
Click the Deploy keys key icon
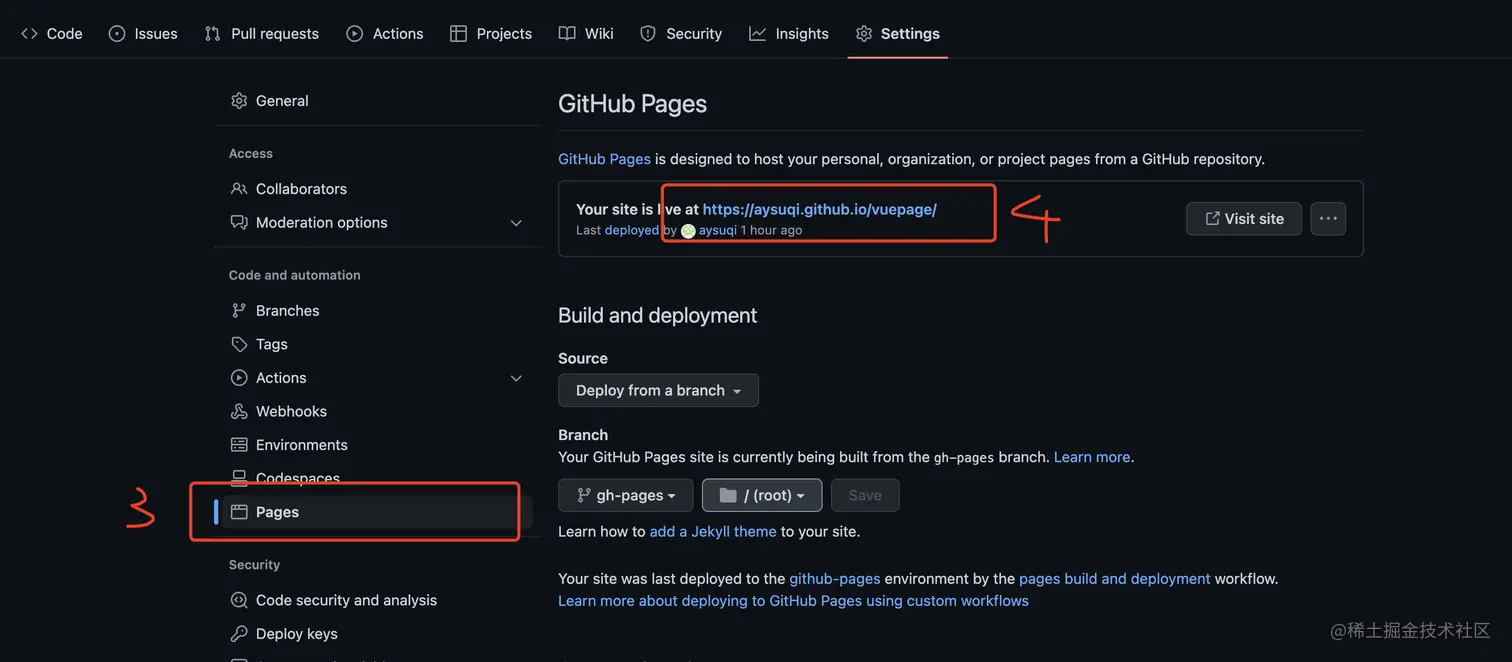(239, 634)
